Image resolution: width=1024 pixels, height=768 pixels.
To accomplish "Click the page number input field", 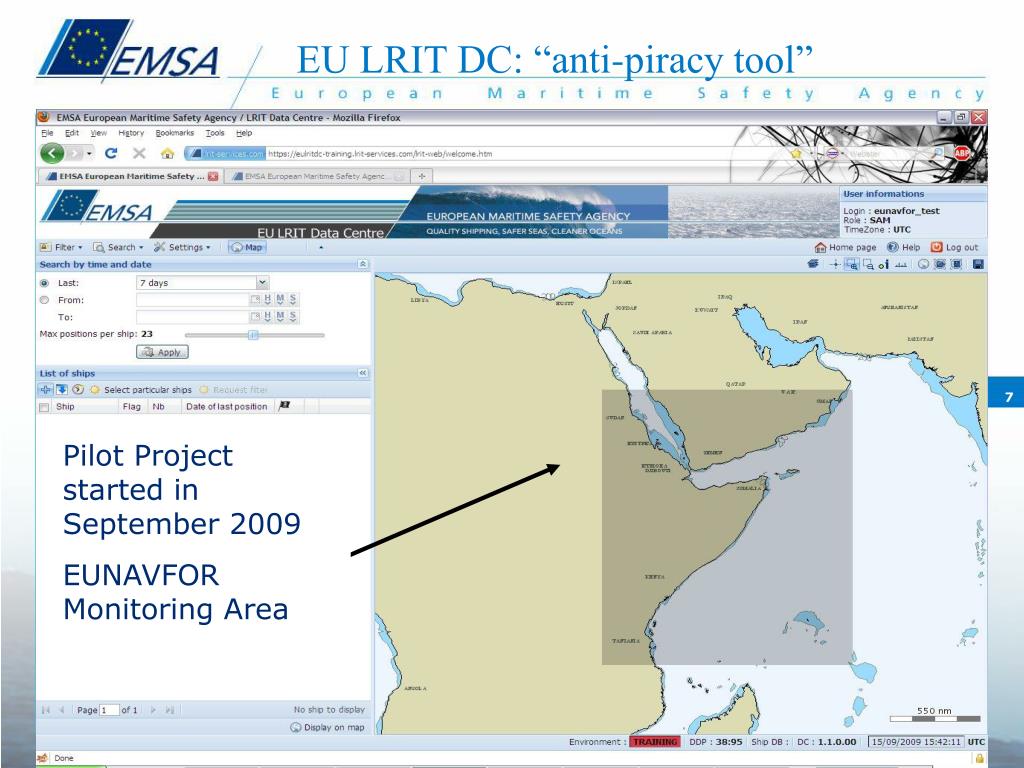I will [x=109, y=710].
